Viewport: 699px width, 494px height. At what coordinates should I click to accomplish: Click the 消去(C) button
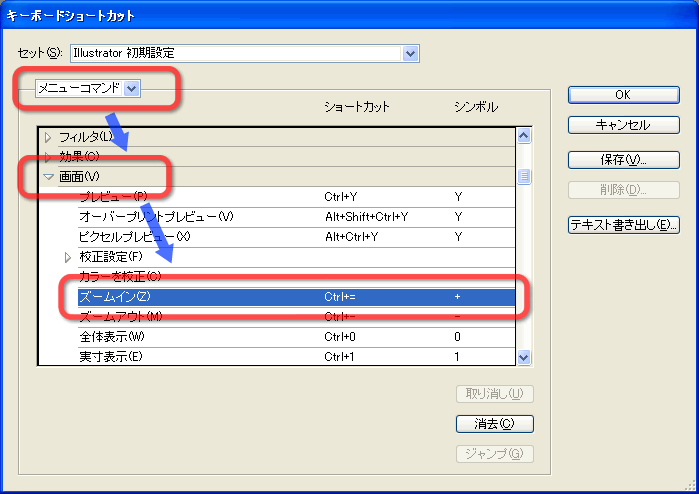495,424
